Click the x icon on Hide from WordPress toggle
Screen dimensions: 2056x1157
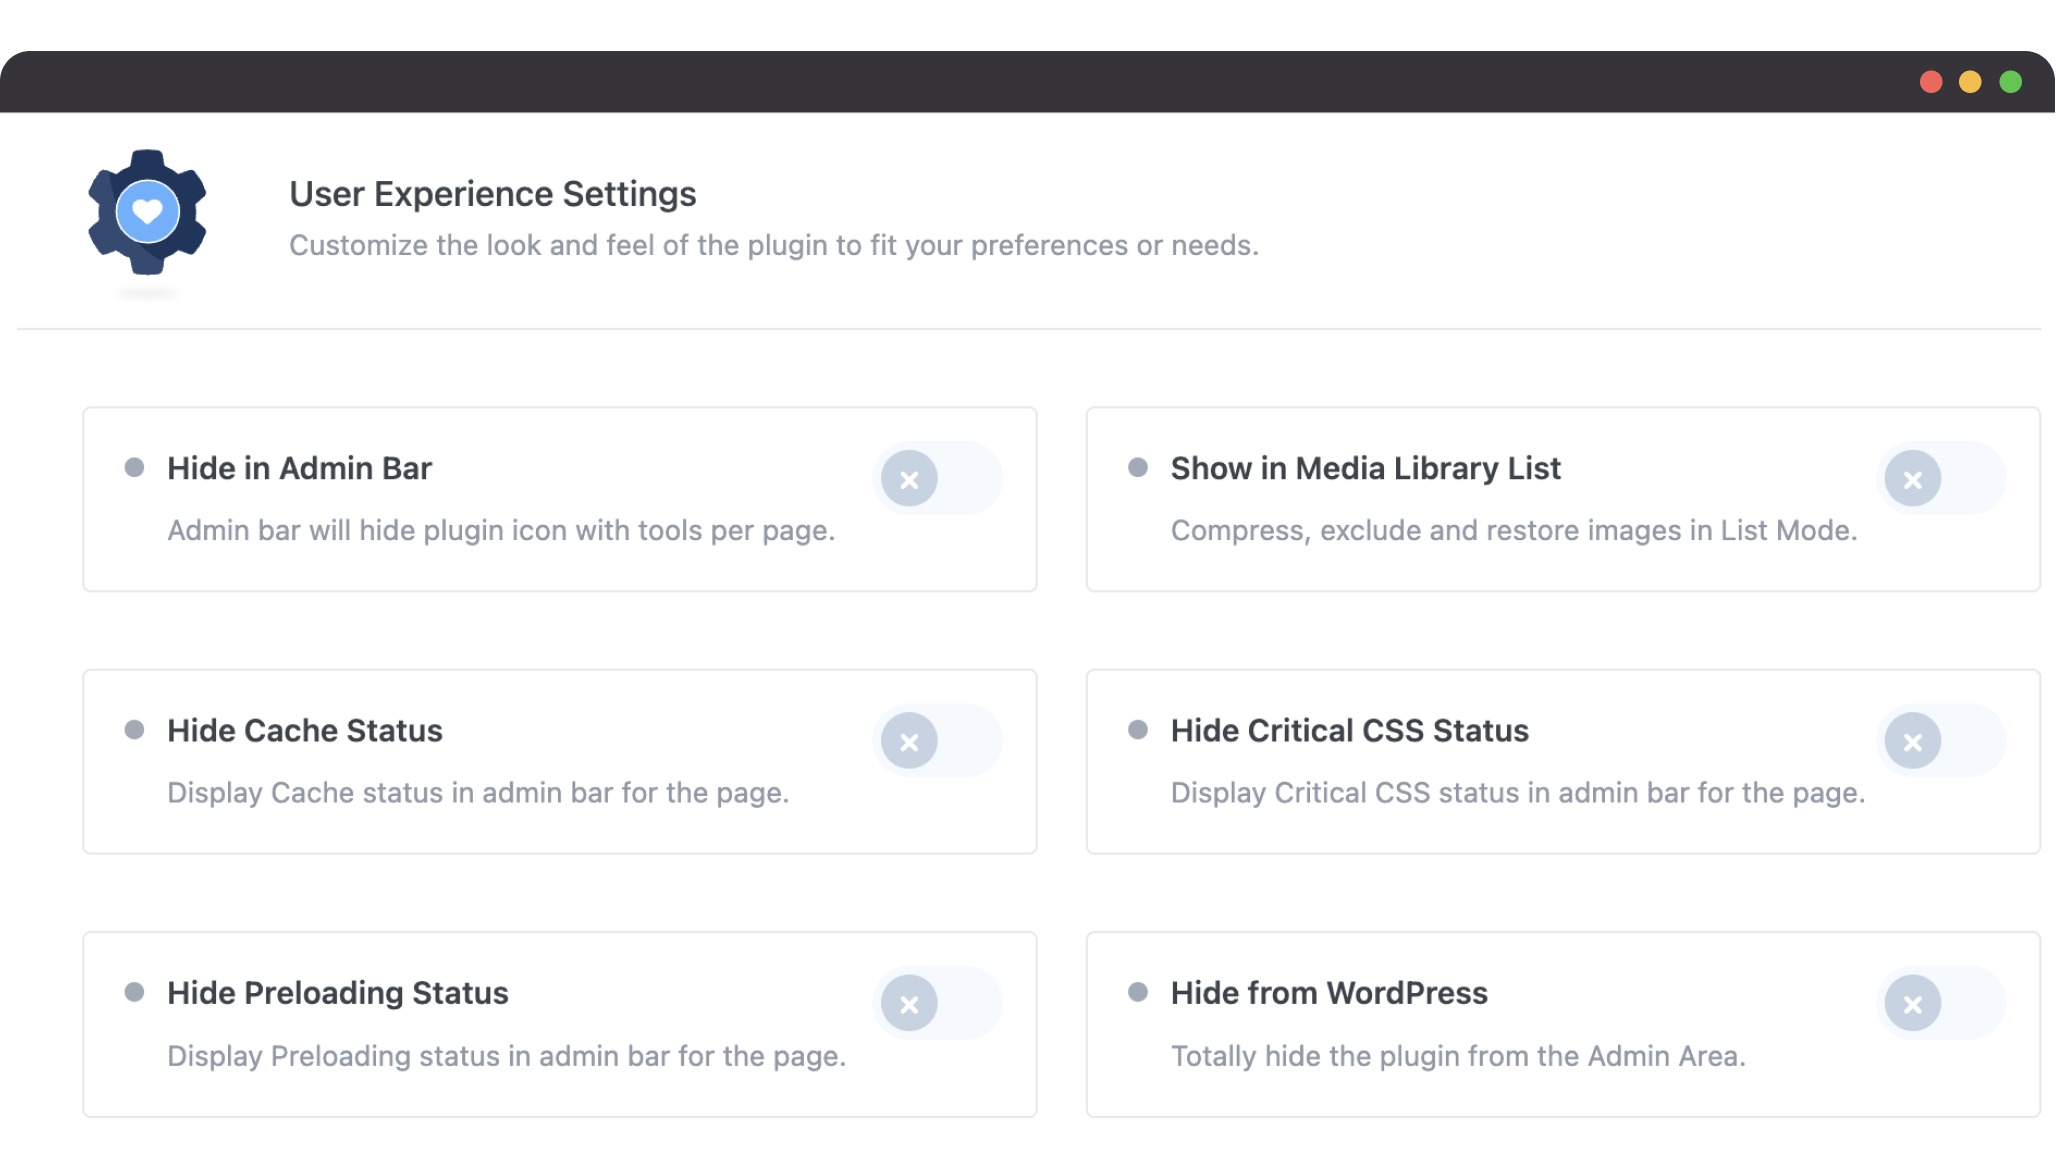click(x=1913, y=1003)
